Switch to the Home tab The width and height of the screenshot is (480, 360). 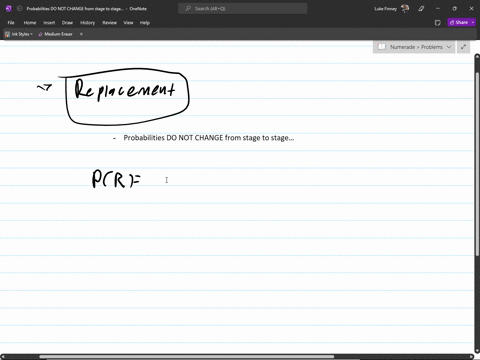point(30,23)
